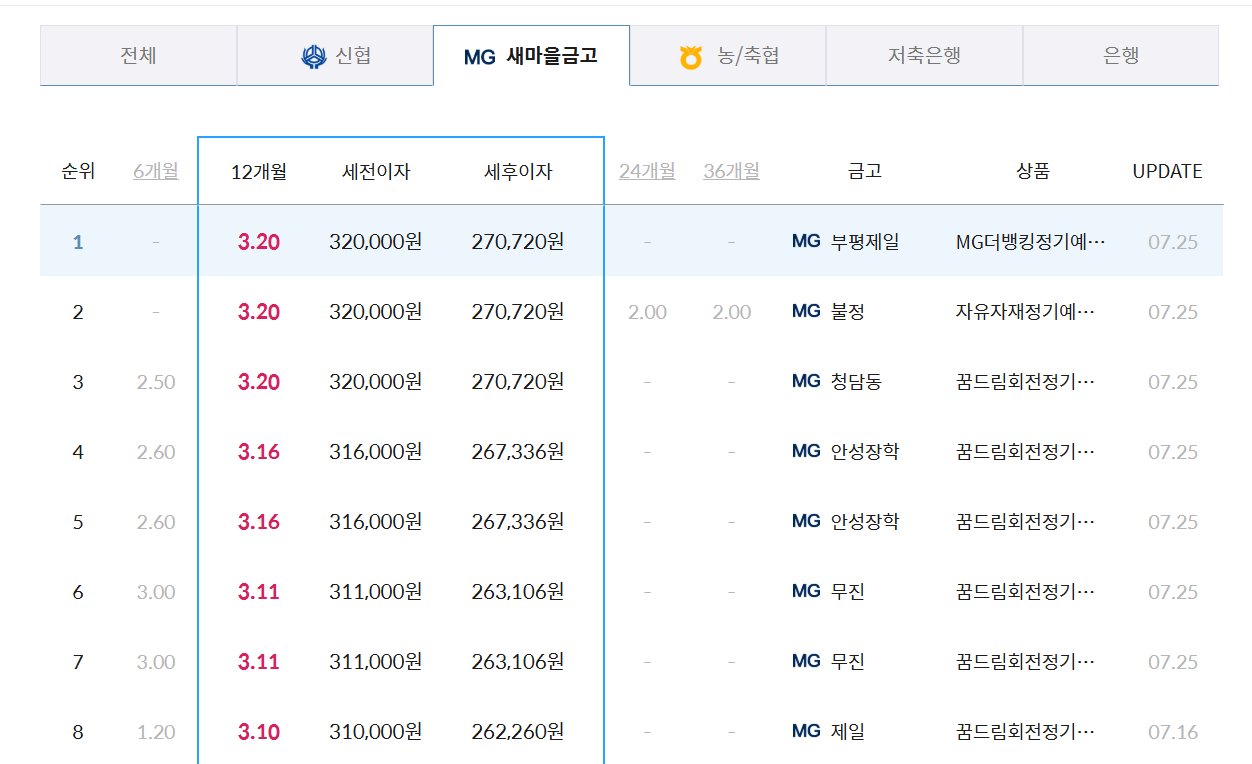Click MG logo in rank 4 안성장학 row
Image resolution: width=1252 pixels, height=764 pixels.
click(806, 451)
